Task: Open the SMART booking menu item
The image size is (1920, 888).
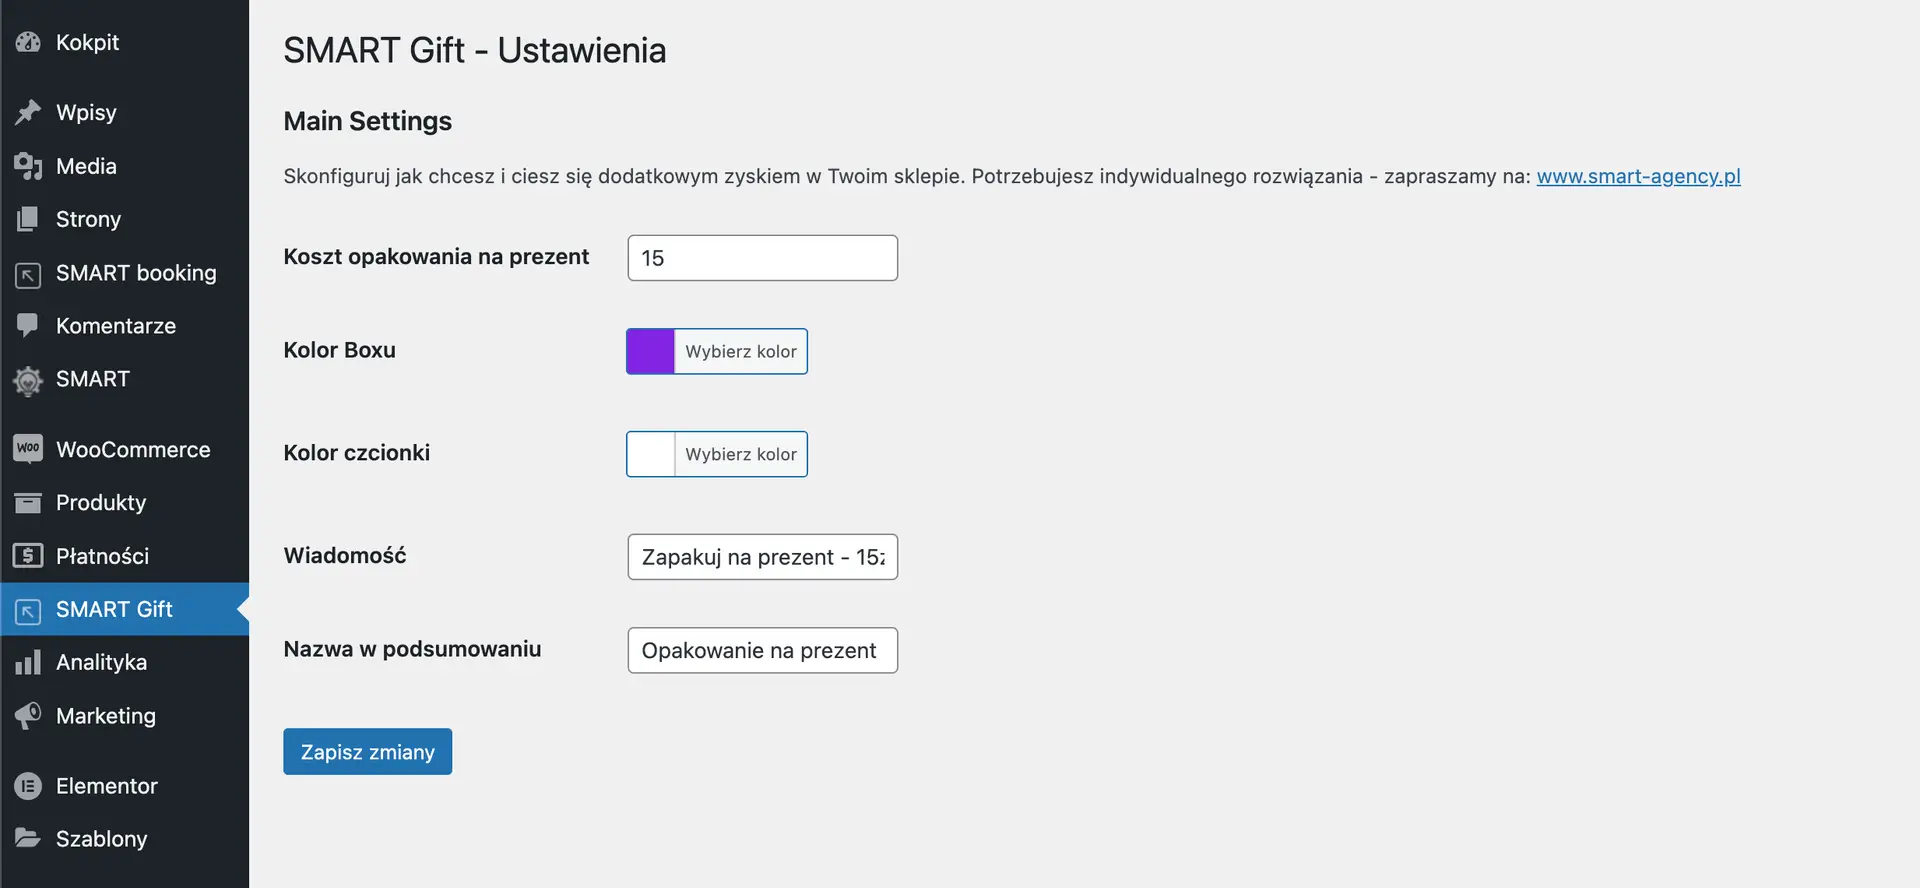Action: point(136,273)
